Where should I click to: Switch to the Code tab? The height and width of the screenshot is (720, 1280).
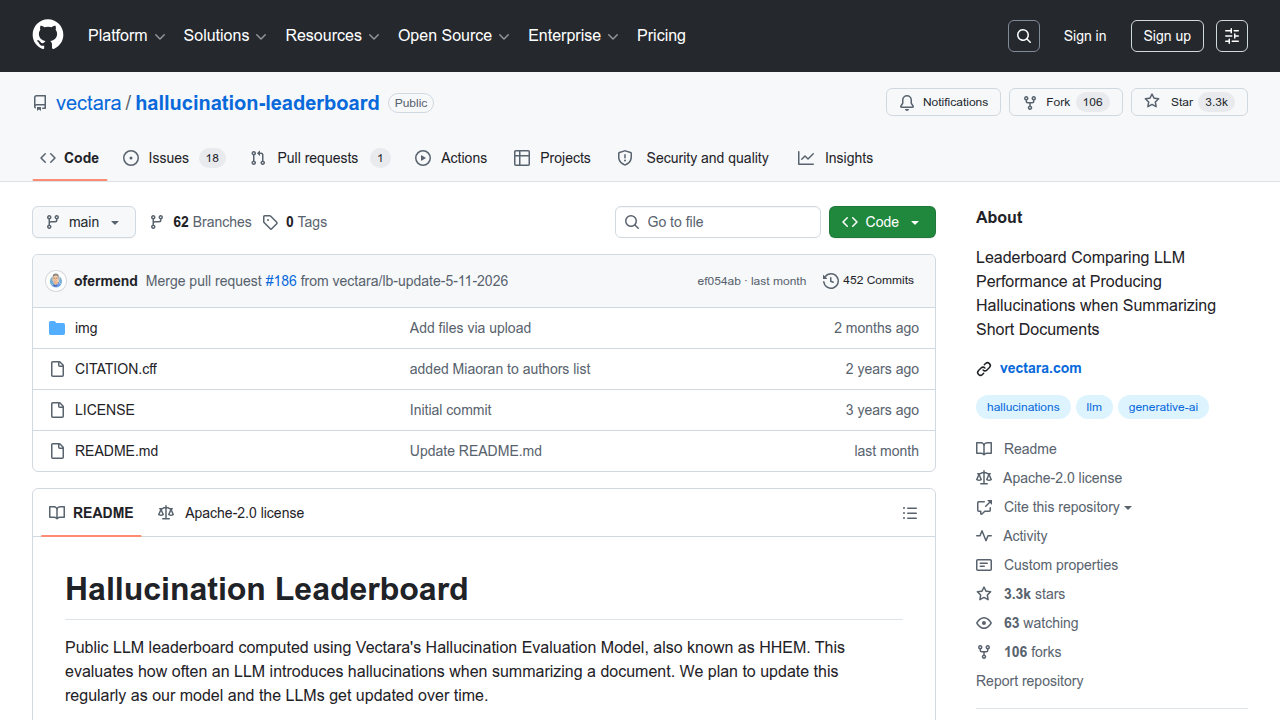(x=70, y=158)
